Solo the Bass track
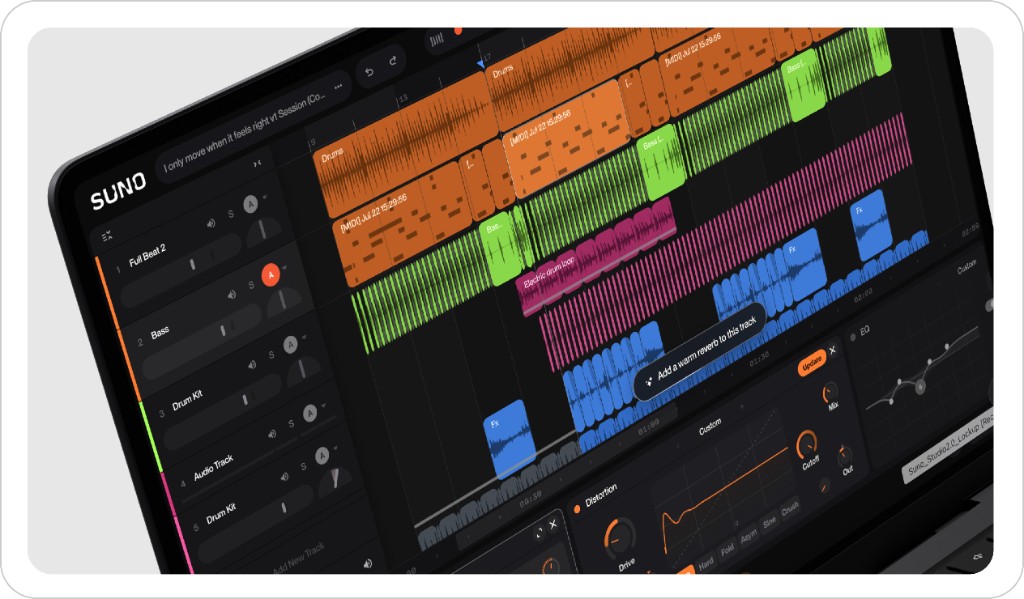This screenshot has width=1024, height=599. tap(251, 285)
